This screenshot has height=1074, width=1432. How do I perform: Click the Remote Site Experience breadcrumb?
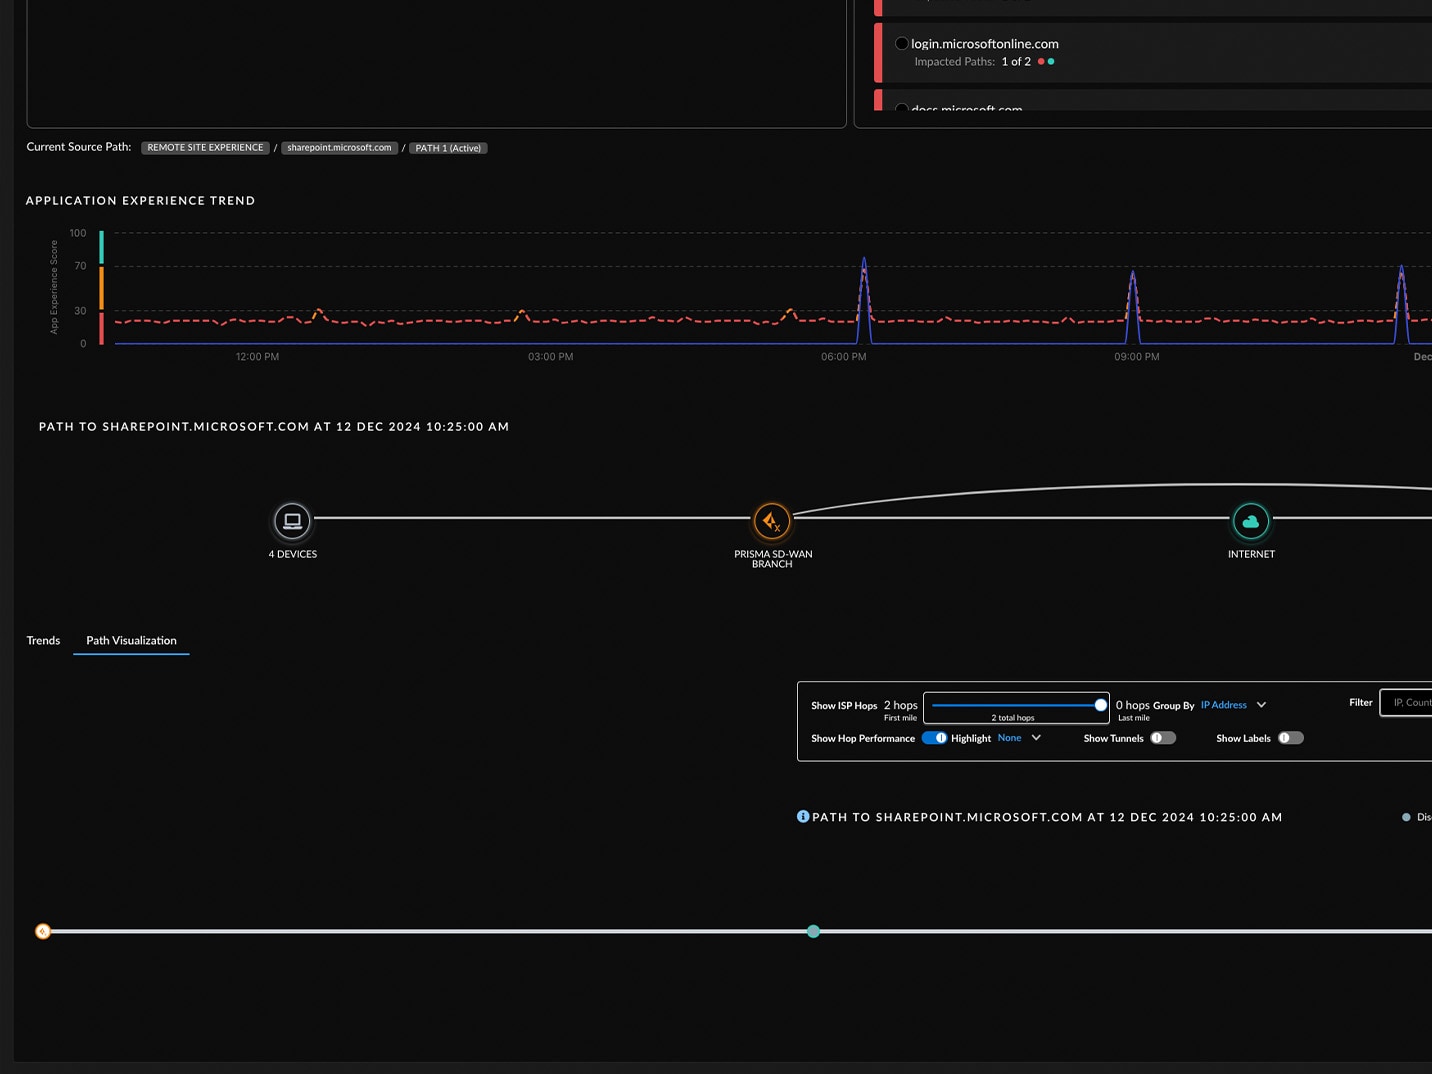[205, 148]
